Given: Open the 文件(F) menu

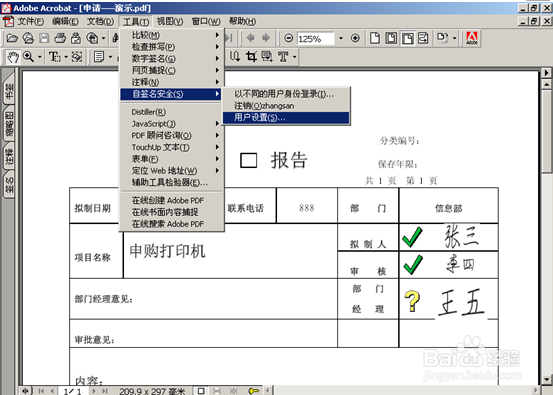Looking at the screenshot, I should coord(31,22).
